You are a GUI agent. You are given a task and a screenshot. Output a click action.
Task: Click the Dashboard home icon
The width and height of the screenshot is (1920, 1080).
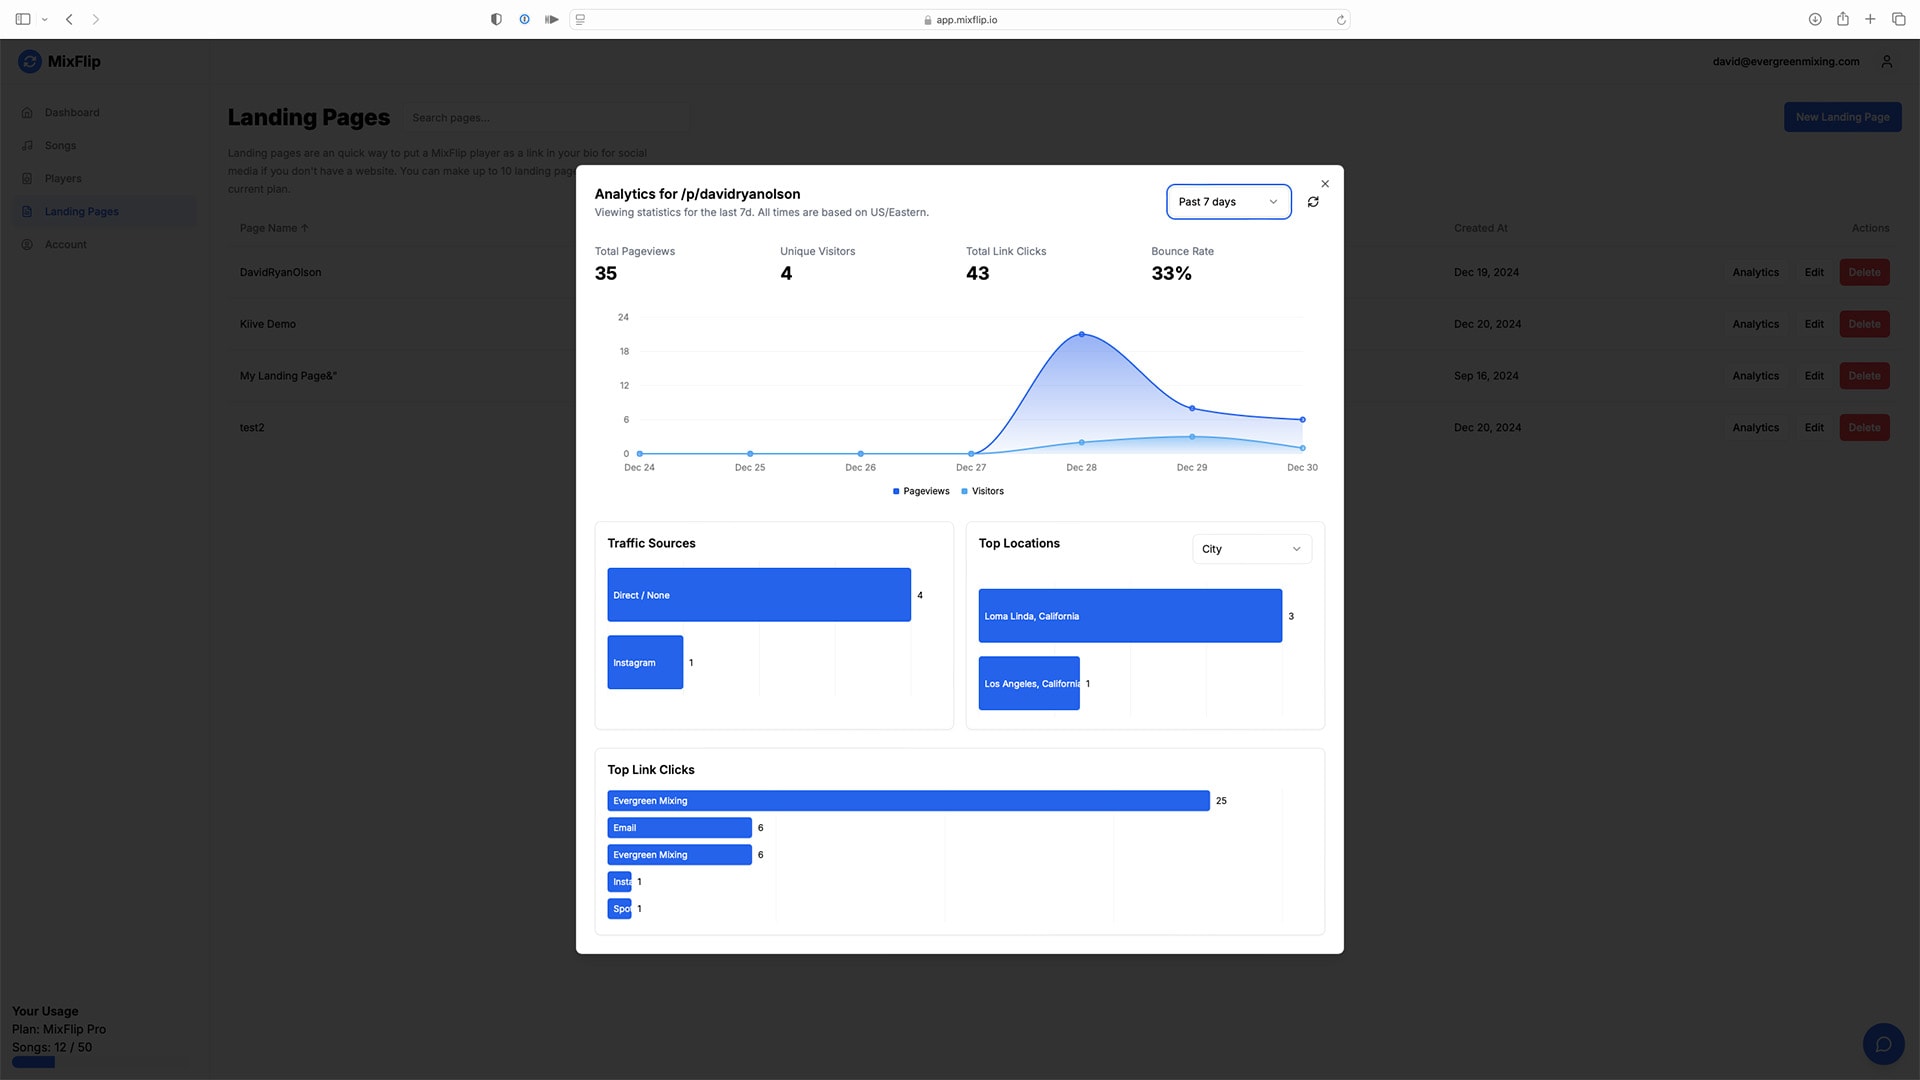tap(27, 113)
